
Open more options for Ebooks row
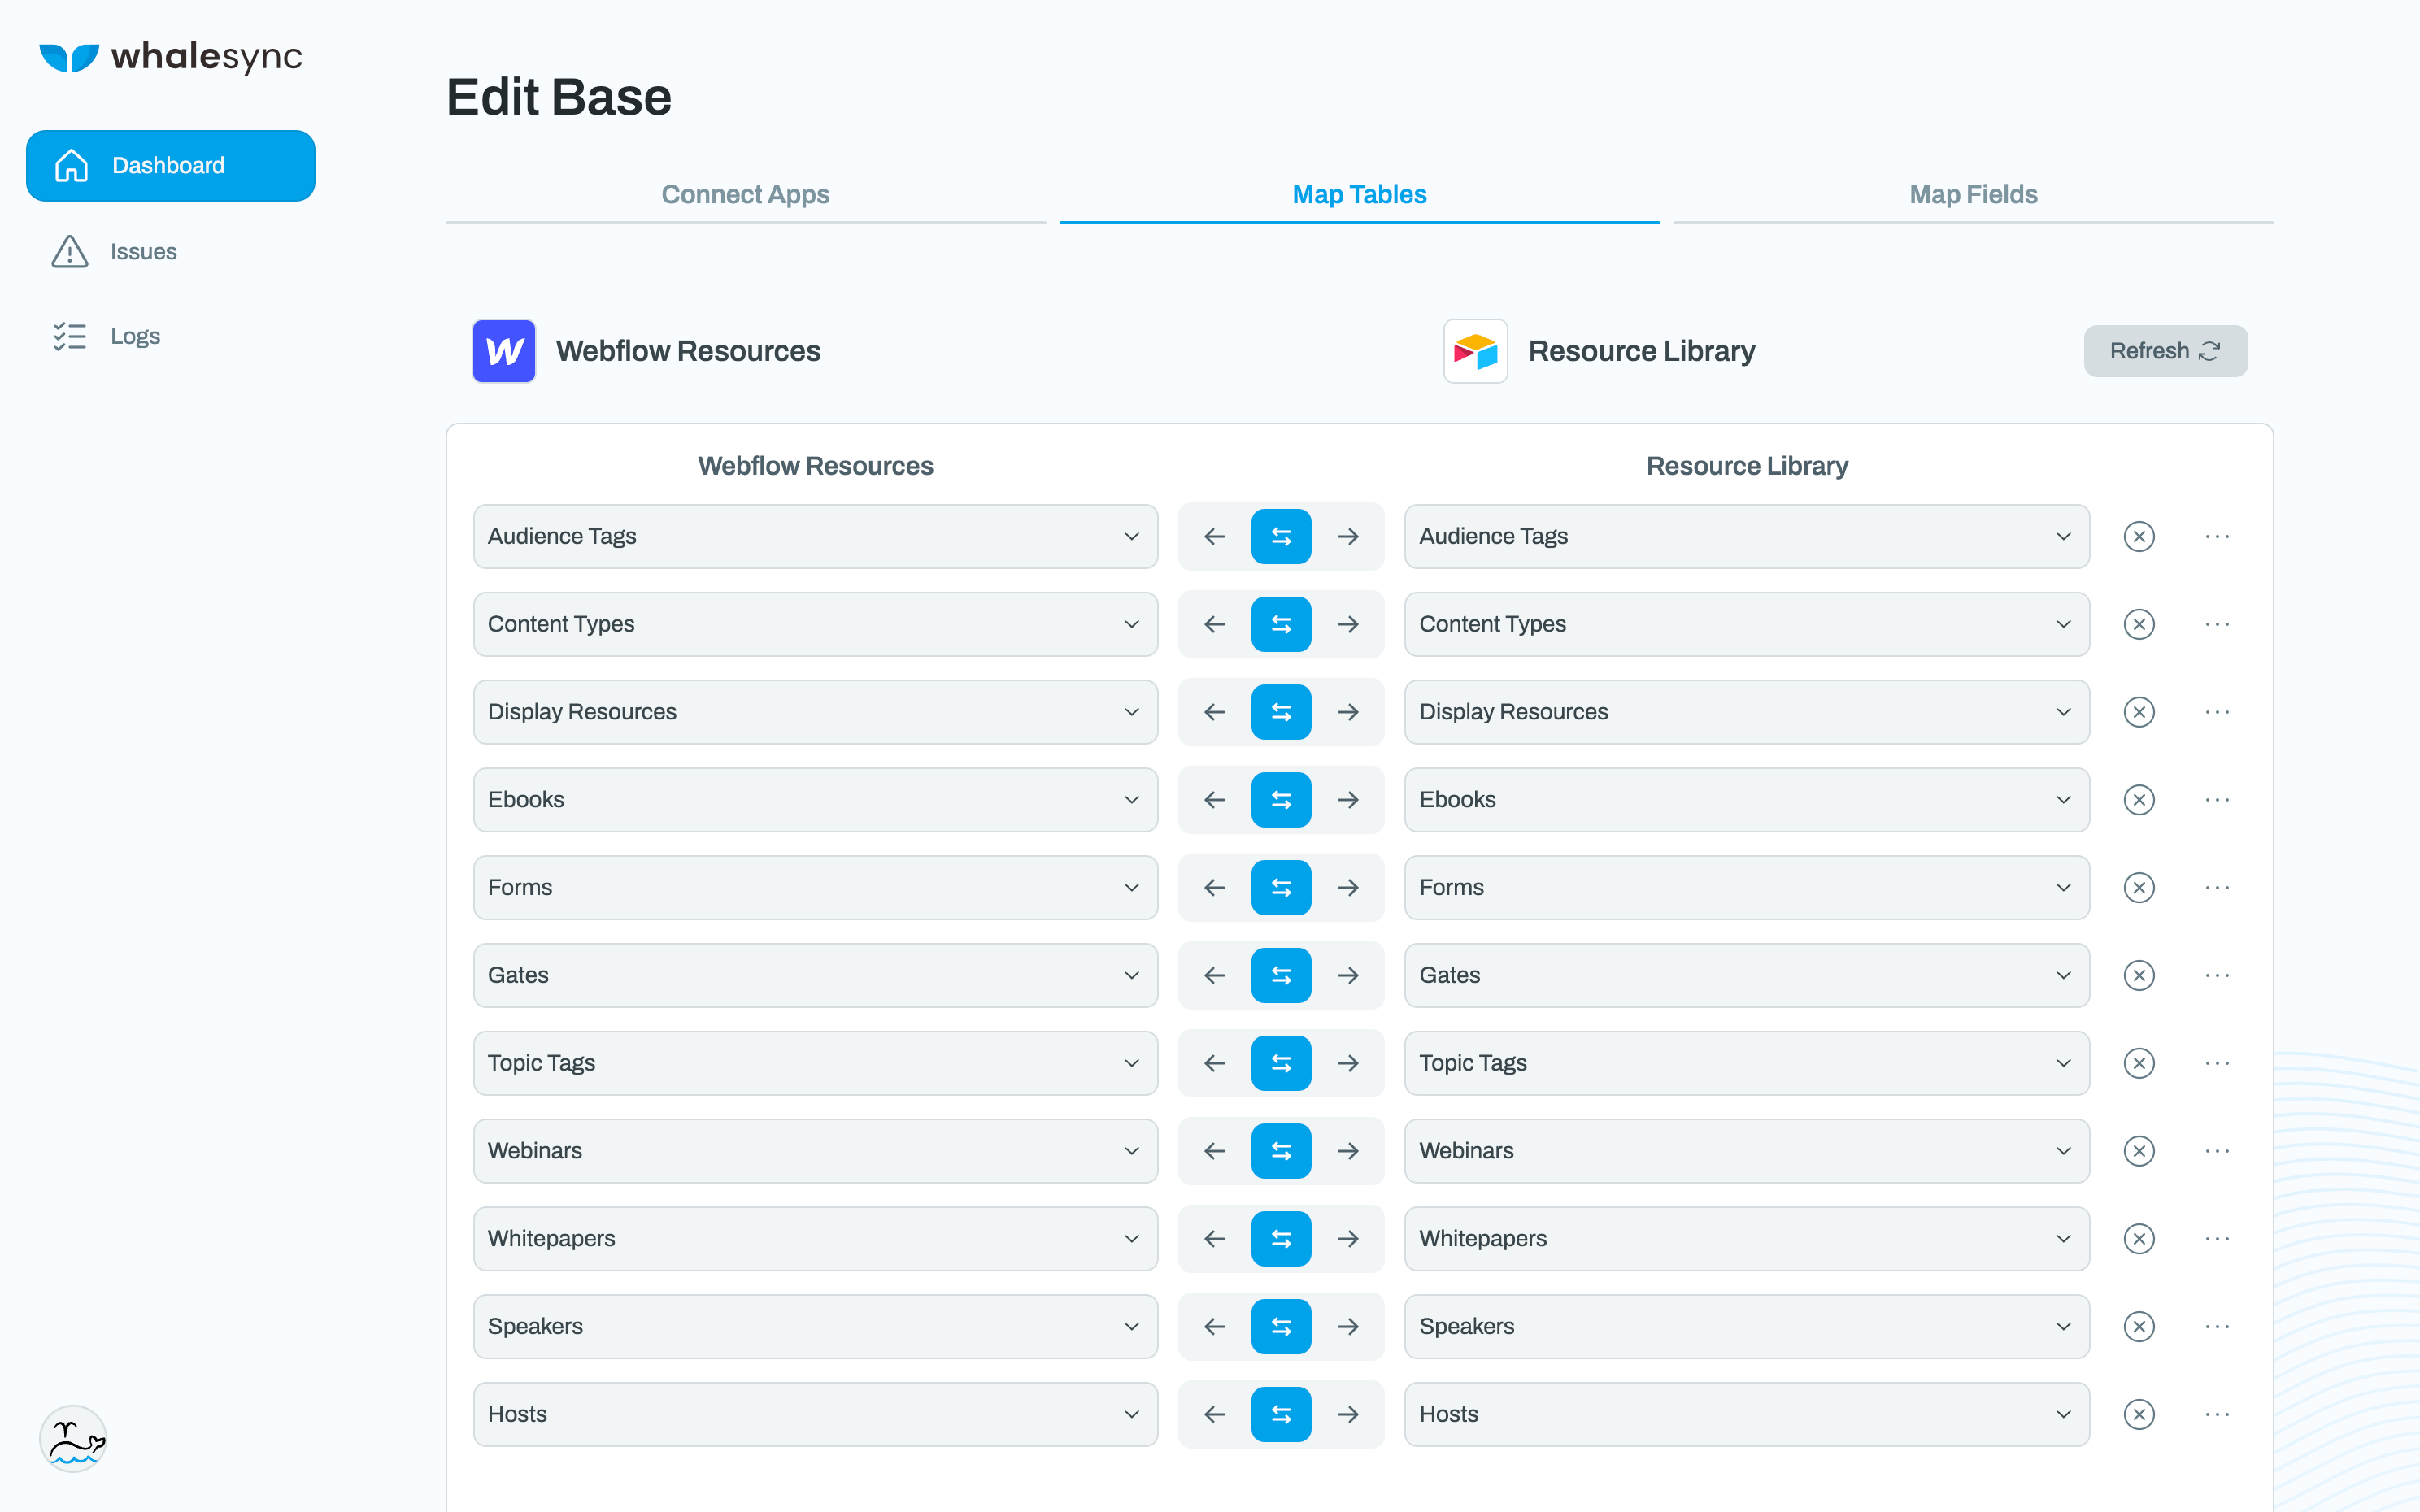click(x=2217, y=800)
